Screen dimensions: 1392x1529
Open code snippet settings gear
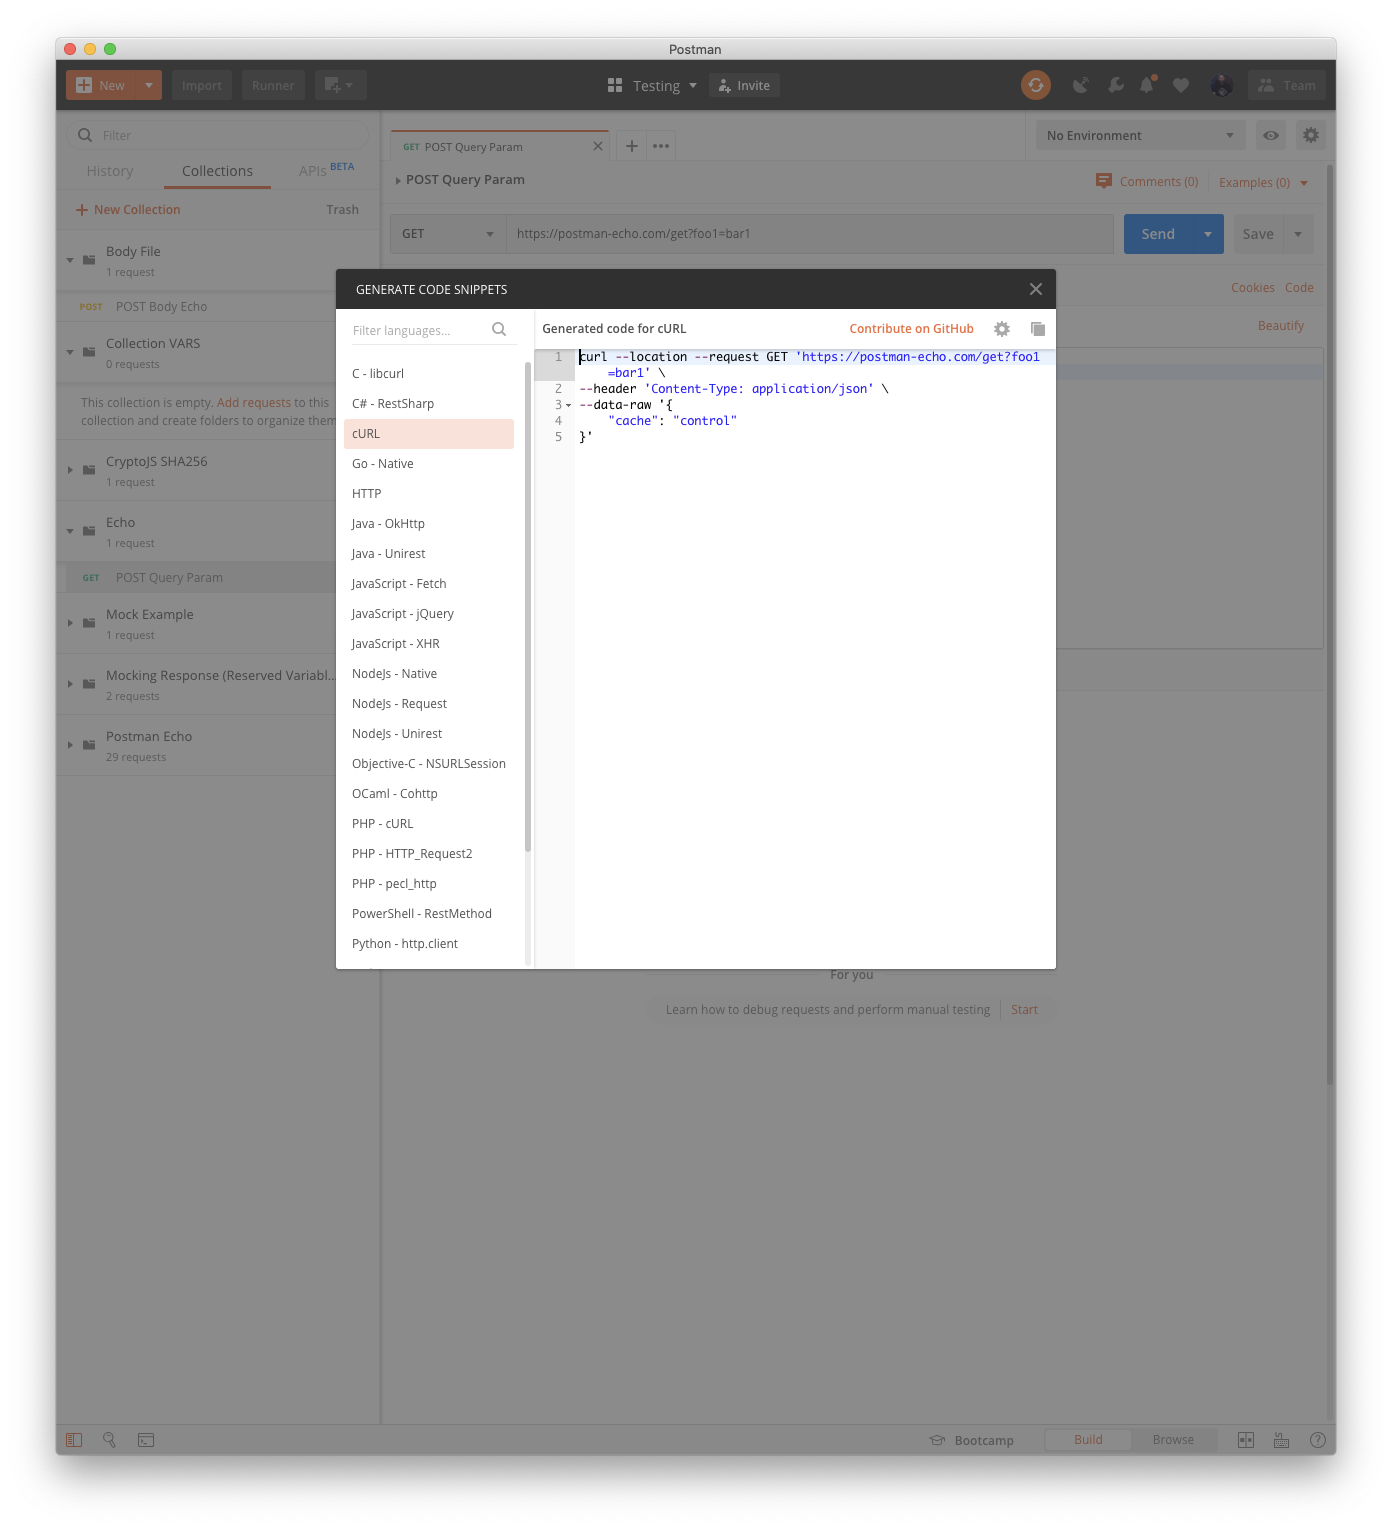[1001, 328]
